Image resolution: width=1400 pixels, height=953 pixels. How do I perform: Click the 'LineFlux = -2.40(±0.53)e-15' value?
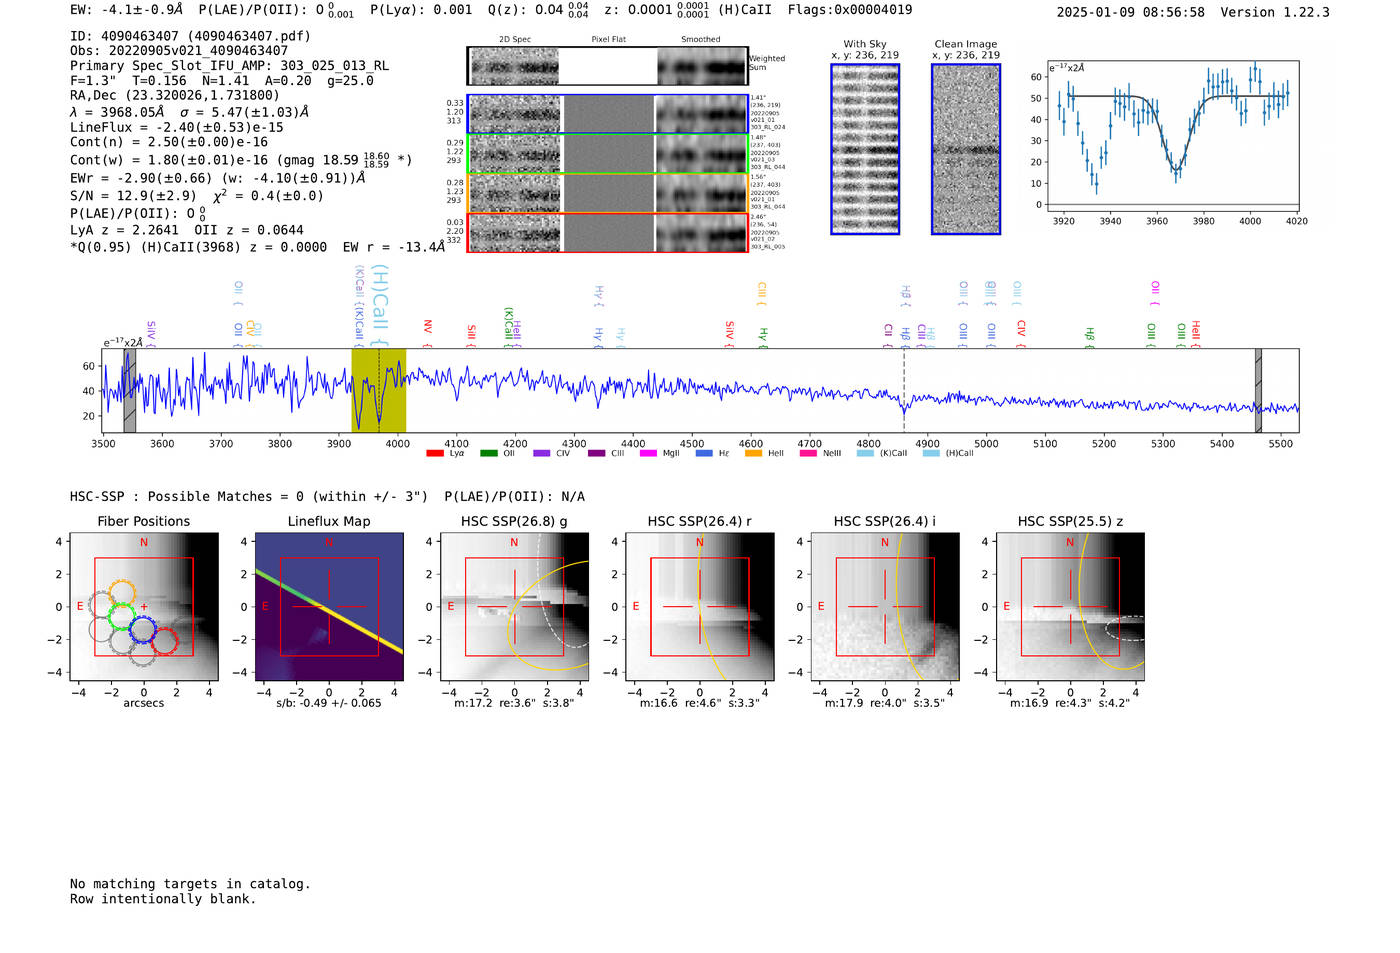pyautogui.click(x=177, y=127)
